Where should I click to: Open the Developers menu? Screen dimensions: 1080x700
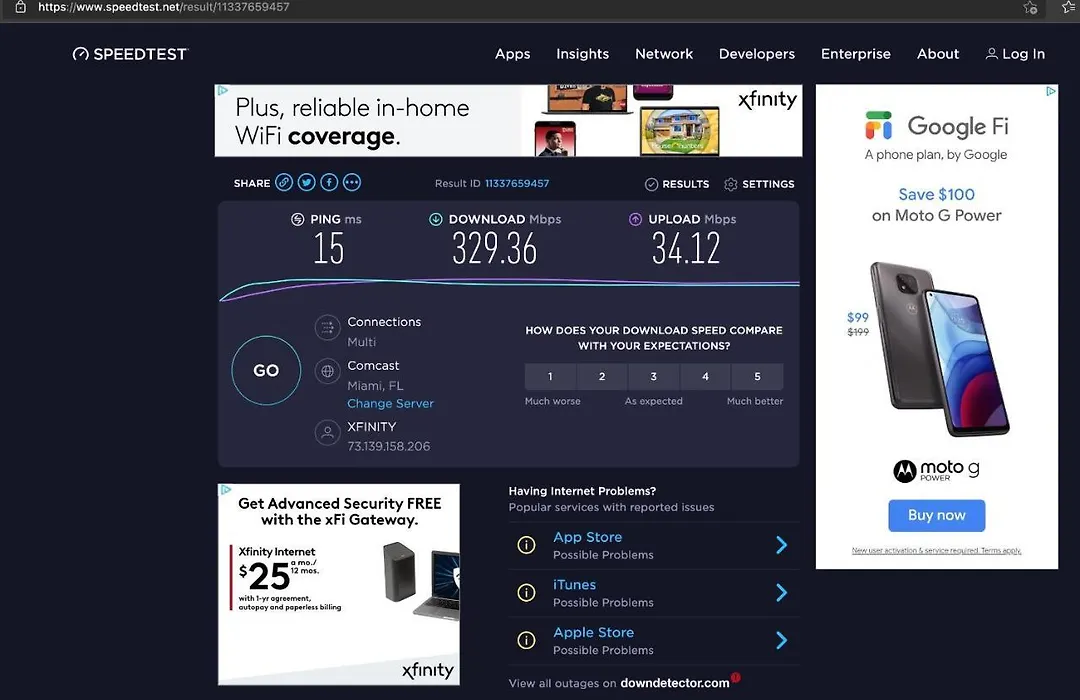coord(757,54)
